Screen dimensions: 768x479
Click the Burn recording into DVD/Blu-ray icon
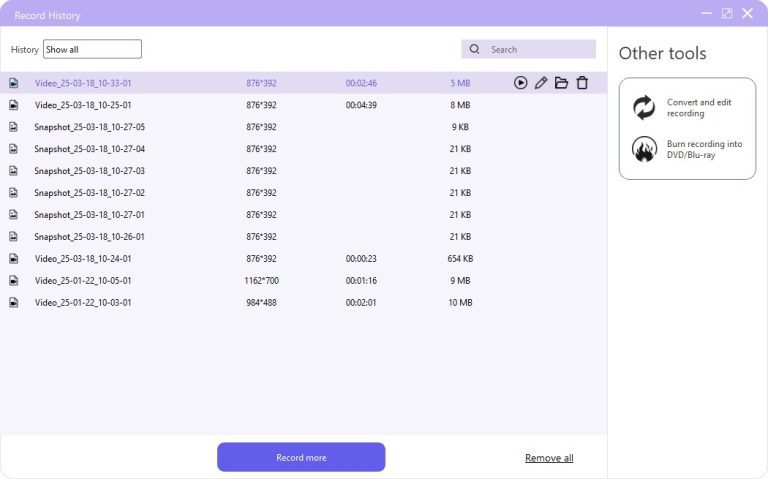pos(644,149)
